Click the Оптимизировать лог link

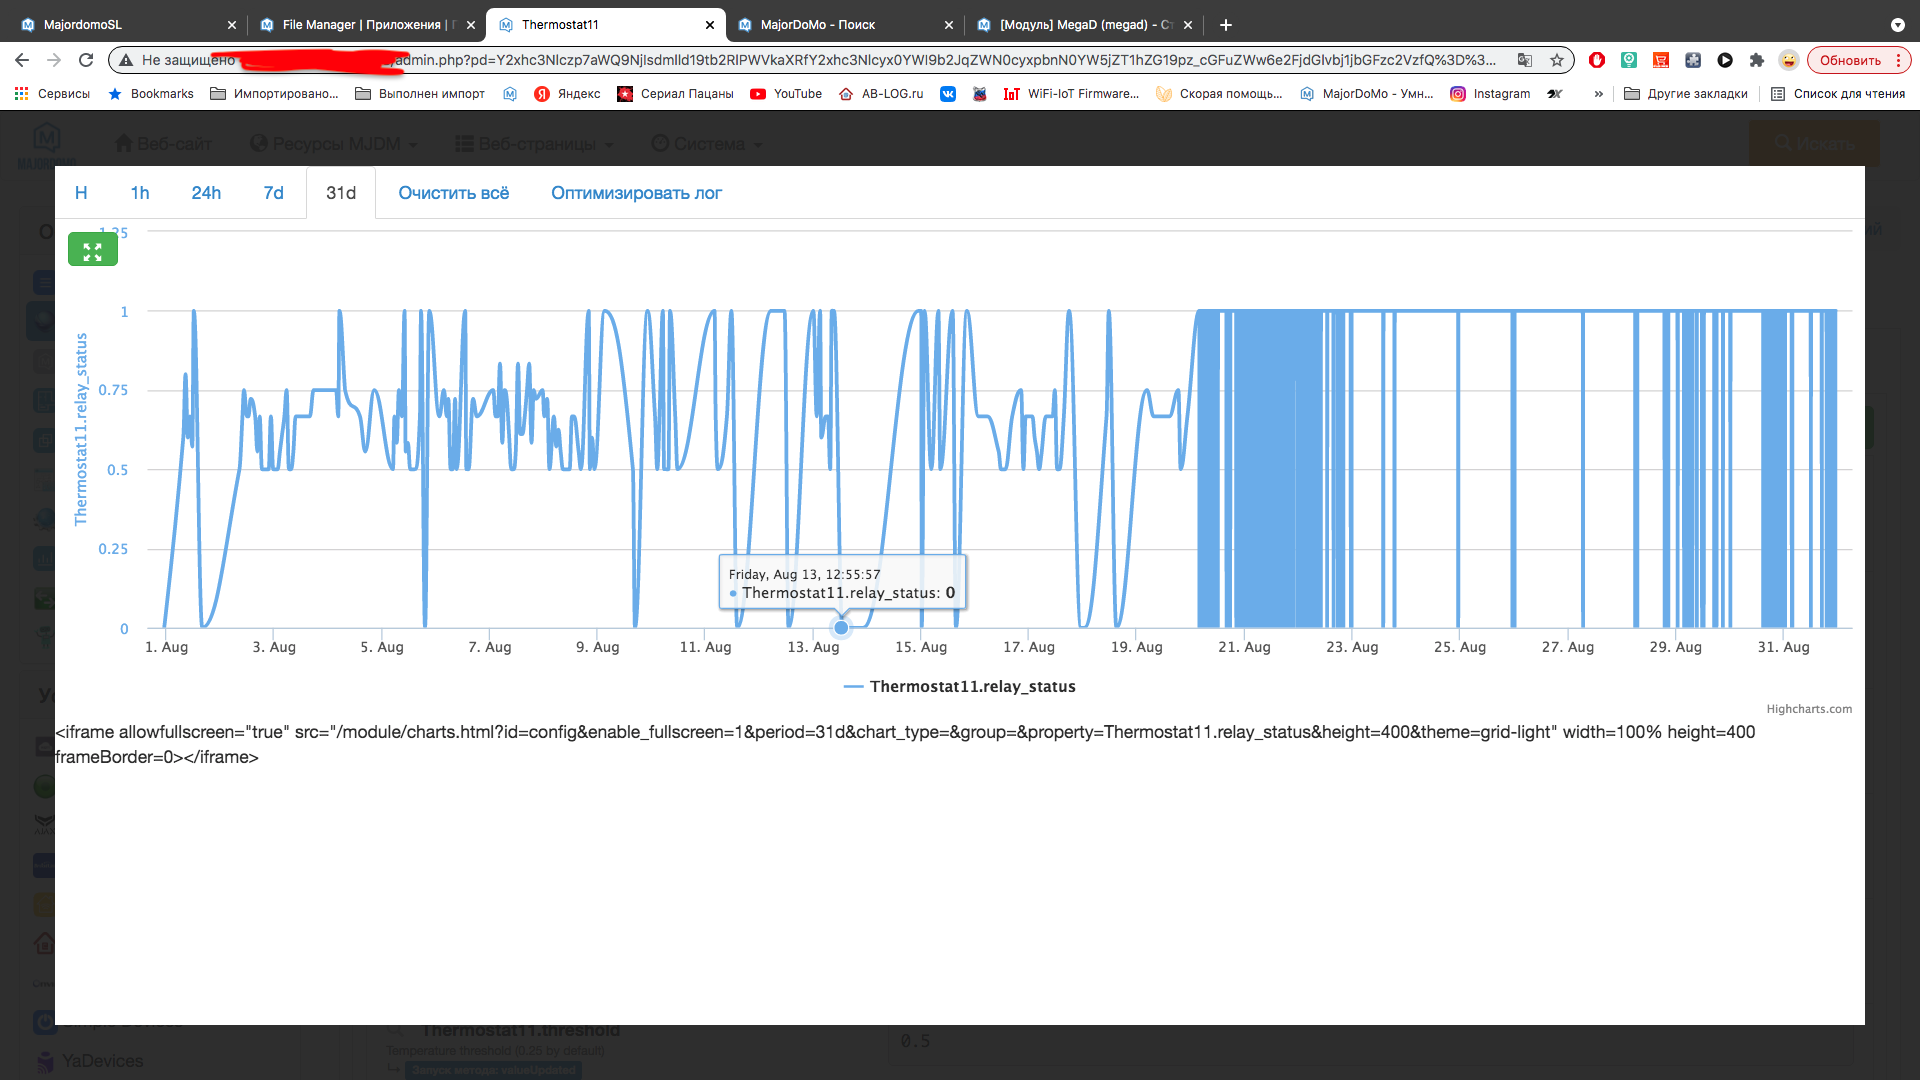[x=636, y=193]
